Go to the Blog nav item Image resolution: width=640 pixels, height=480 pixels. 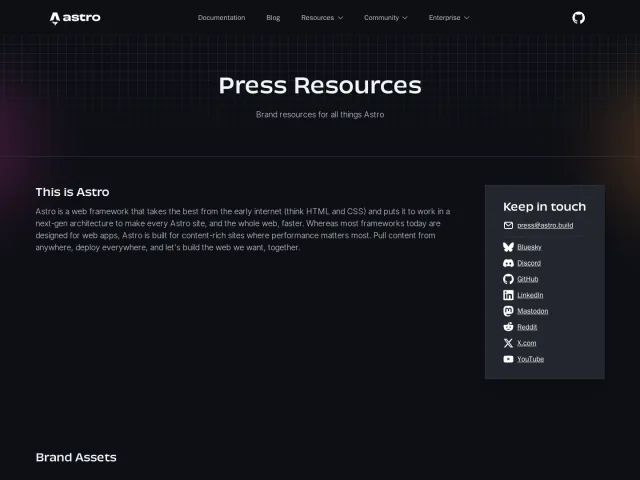click(x=273, y=18)
